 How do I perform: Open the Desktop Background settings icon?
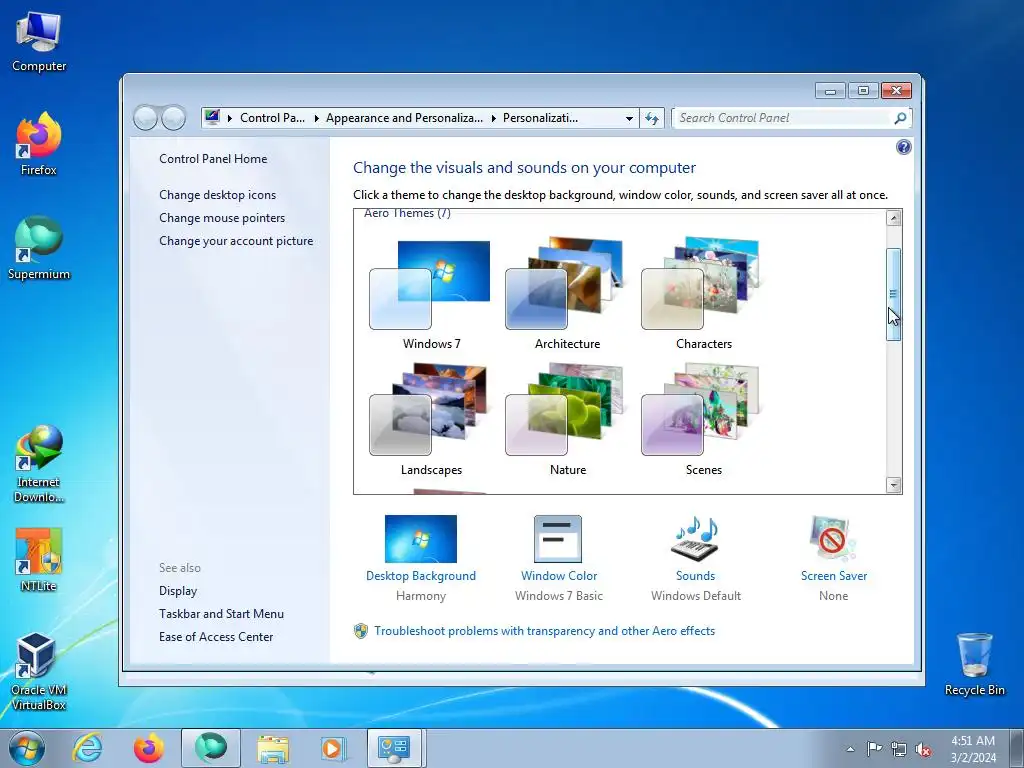(x=421, y=539)
